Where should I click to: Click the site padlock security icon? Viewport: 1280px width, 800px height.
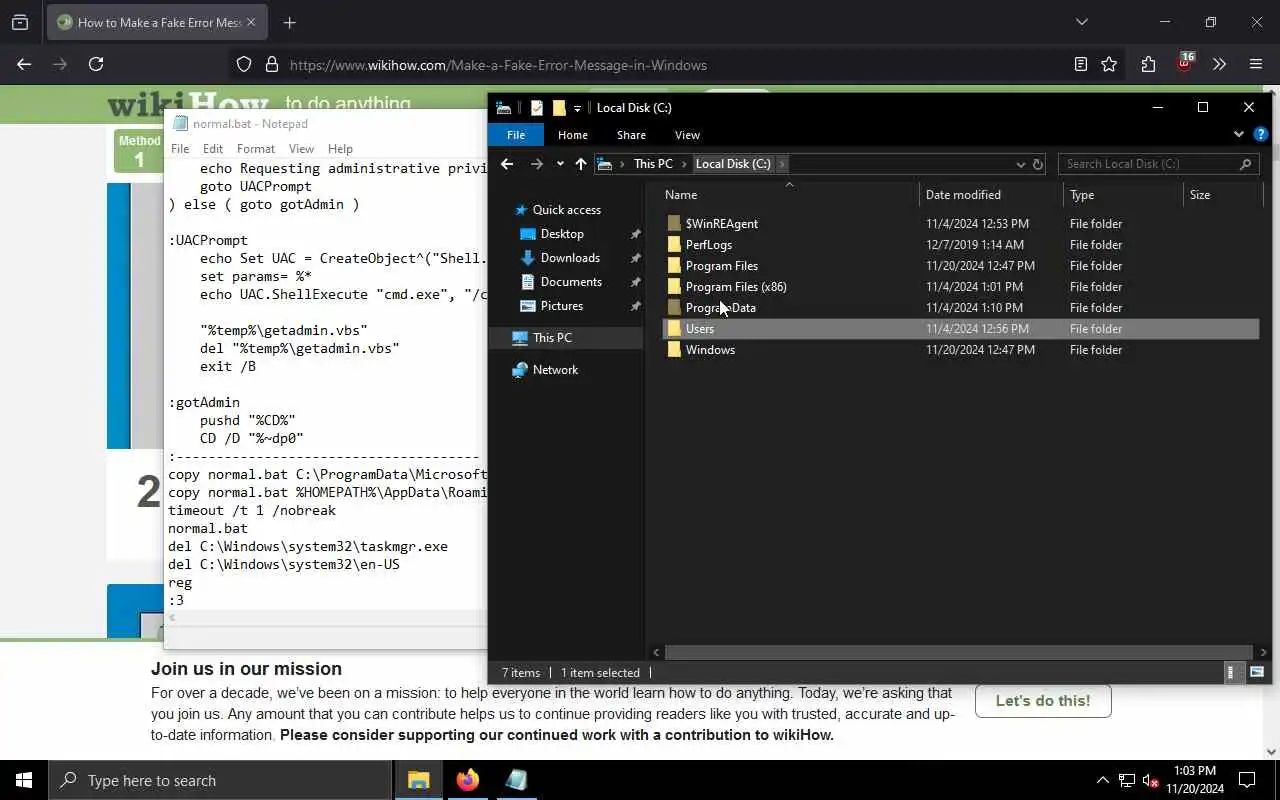(271, 64)
